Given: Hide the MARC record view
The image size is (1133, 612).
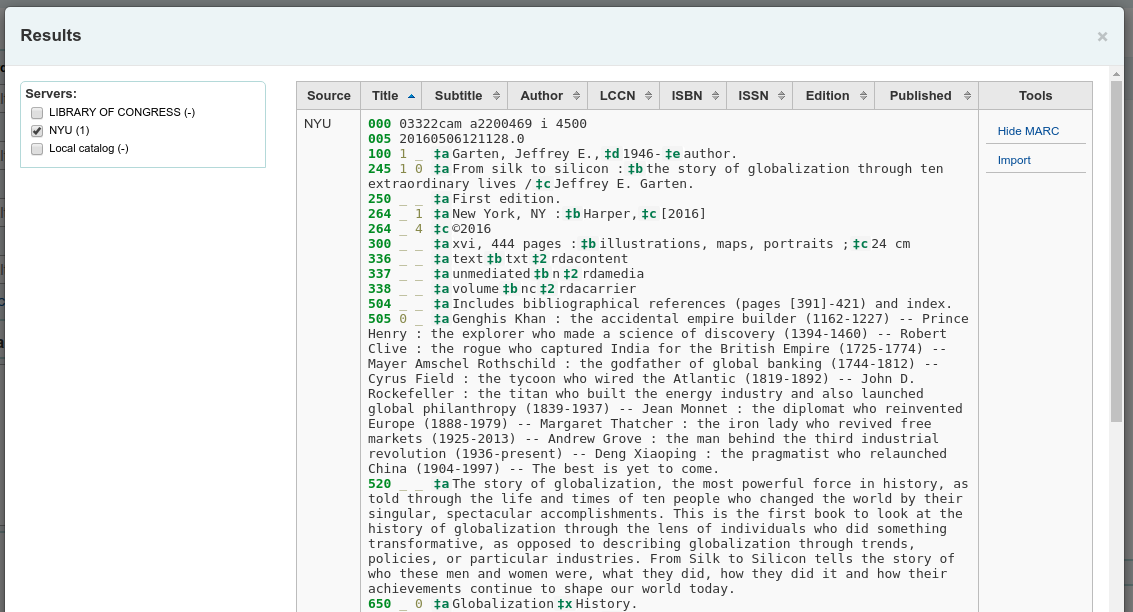Looking at the screenshot, I should [1028, 131].
